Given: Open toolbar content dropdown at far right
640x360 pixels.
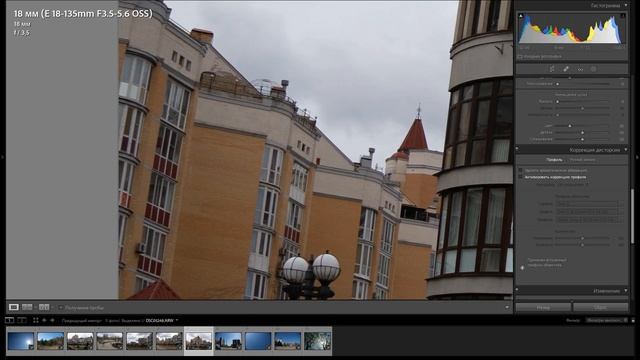Looking at the screenshot, I should pyautogui.click(x=507, y=307).
